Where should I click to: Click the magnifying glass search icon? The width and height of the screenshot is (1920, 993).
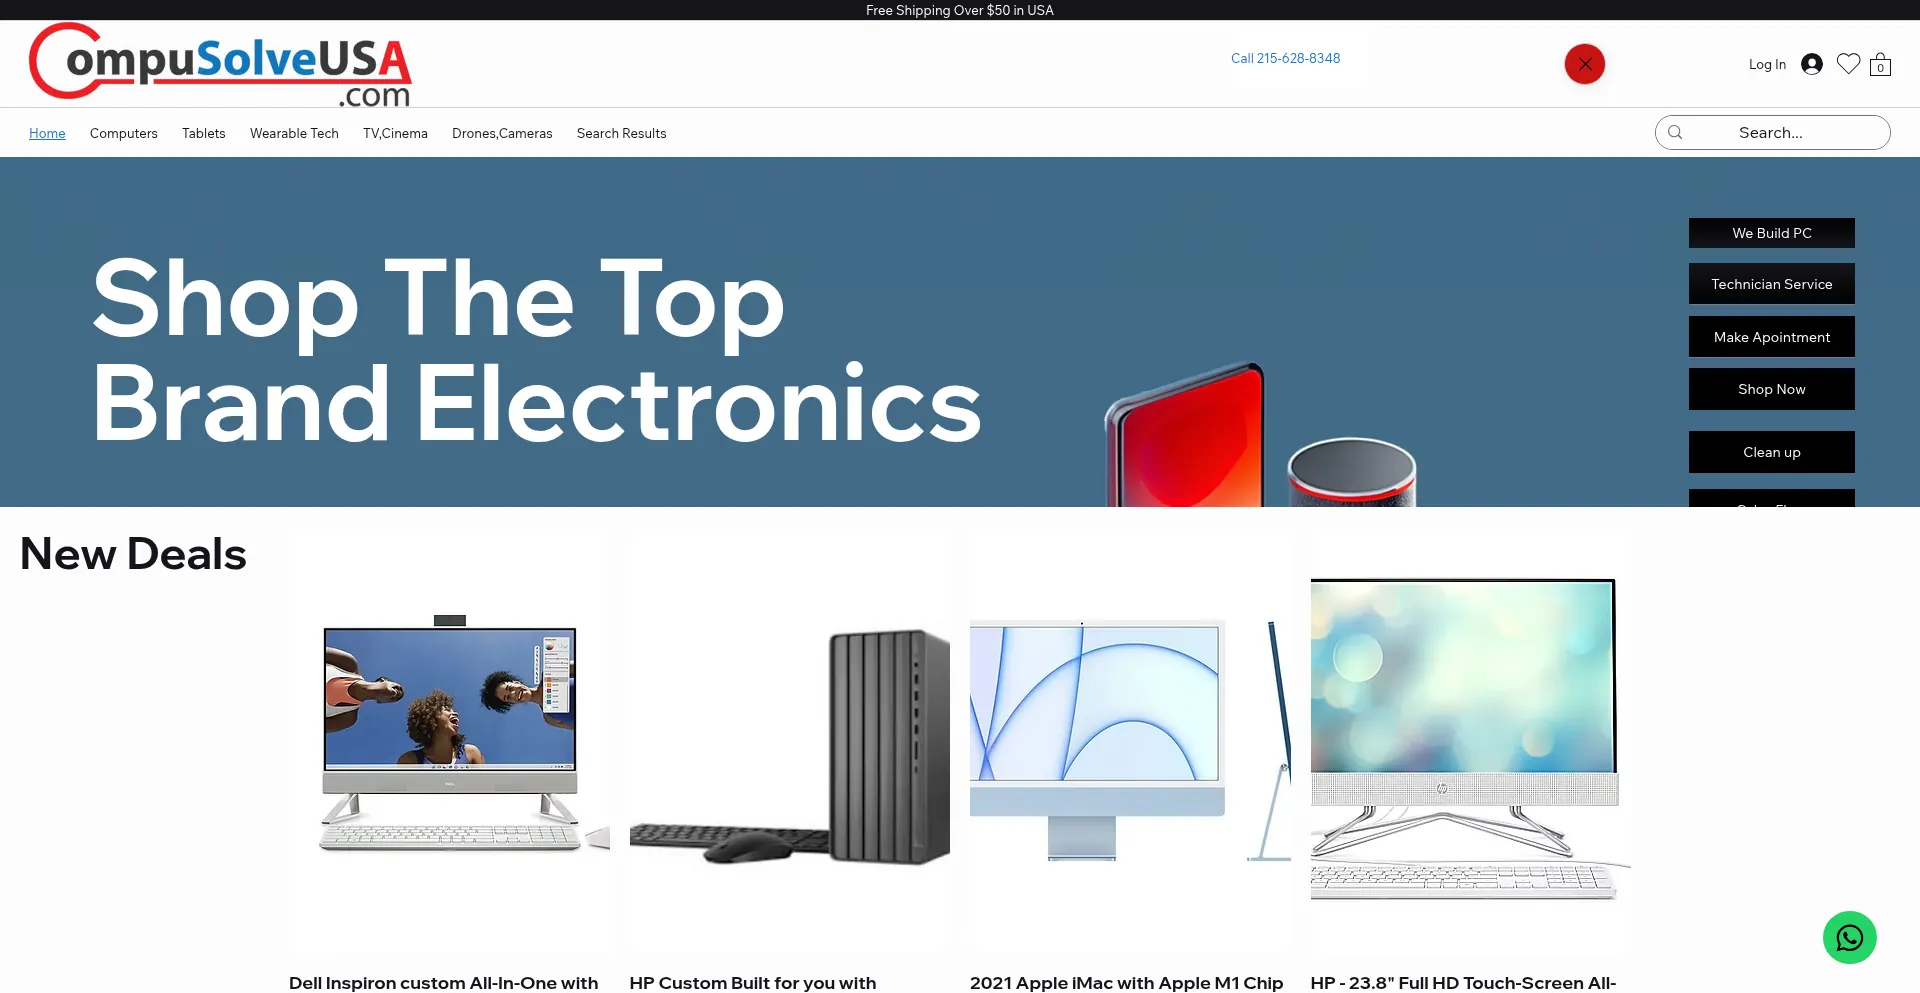click(1676, 132)
